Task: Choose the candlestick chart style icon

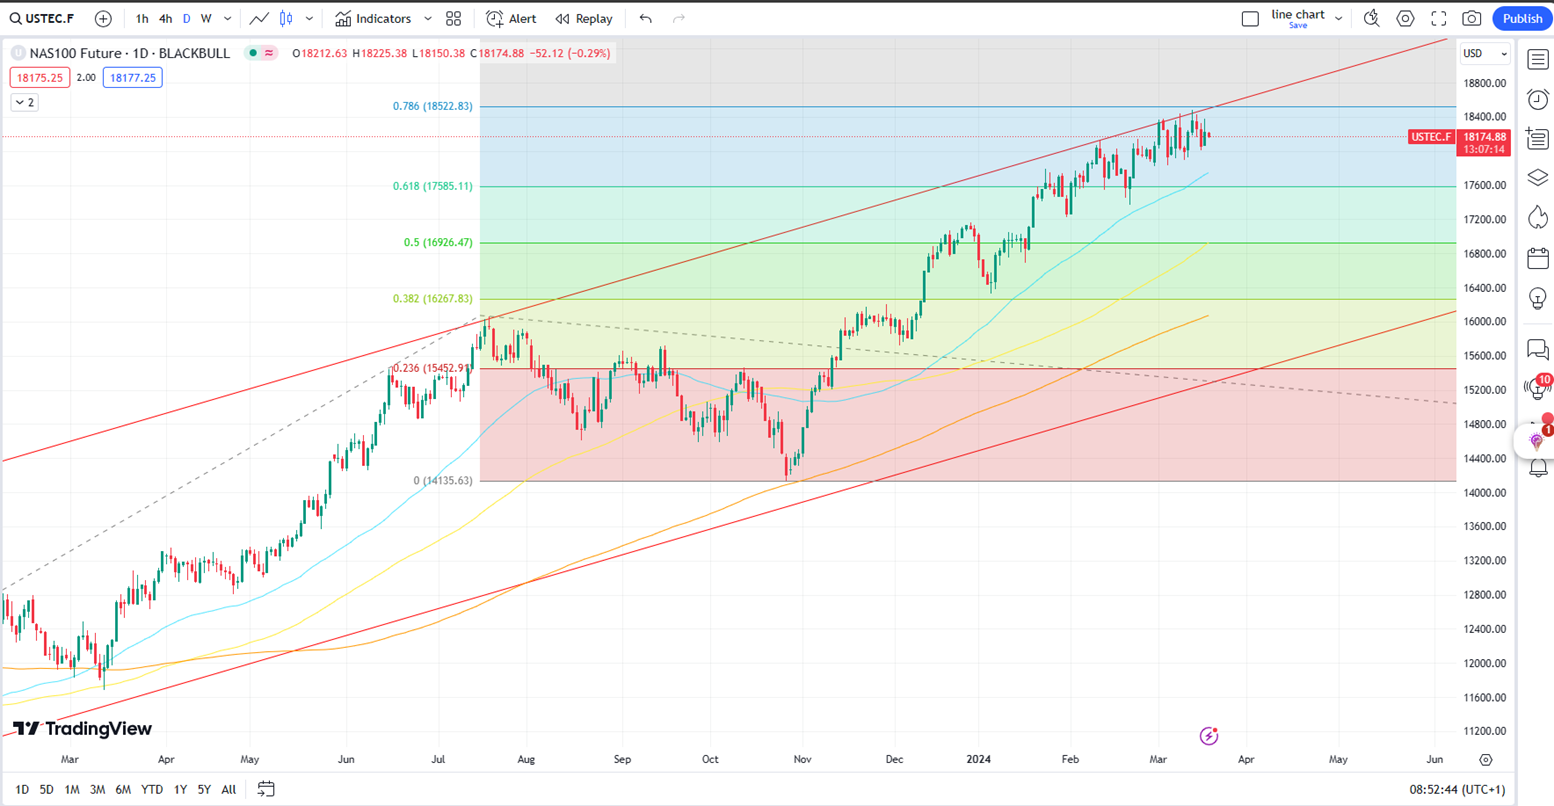Action: [287, 19]
